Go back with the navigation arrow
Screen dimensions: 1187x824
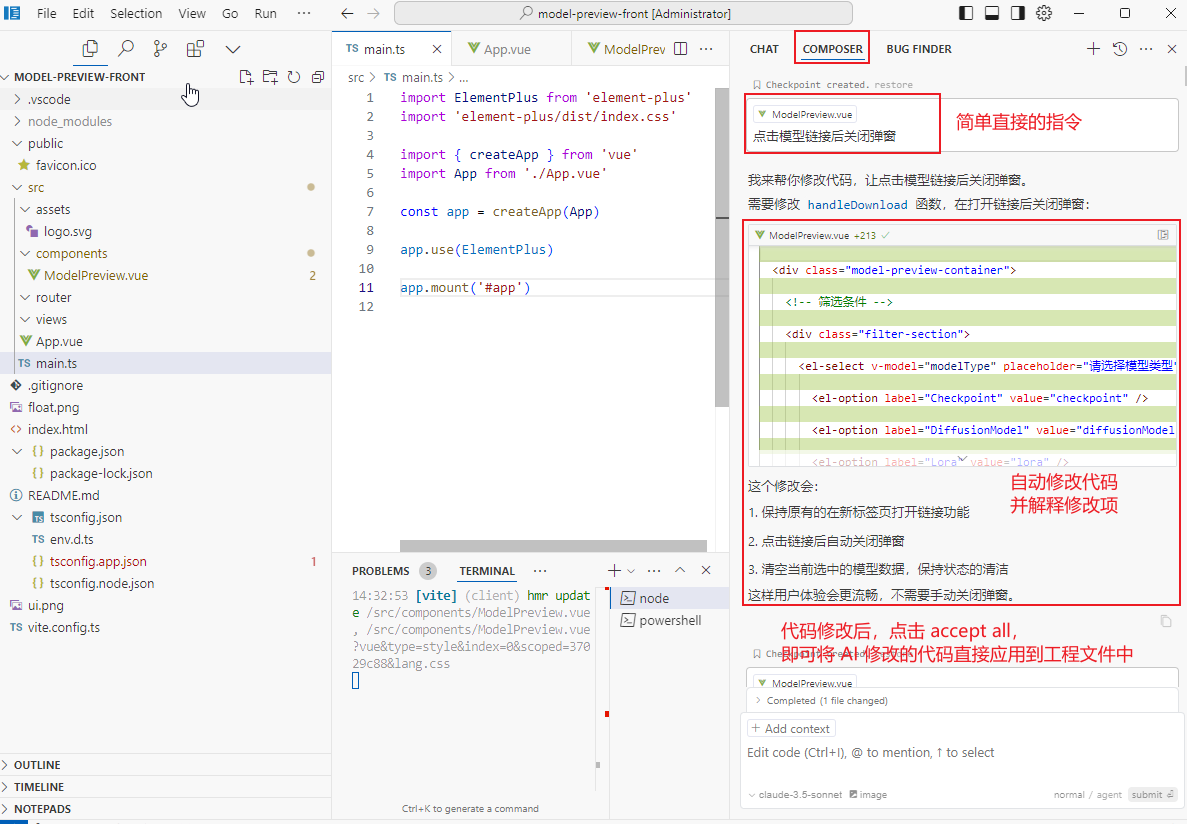pos(347,14)
